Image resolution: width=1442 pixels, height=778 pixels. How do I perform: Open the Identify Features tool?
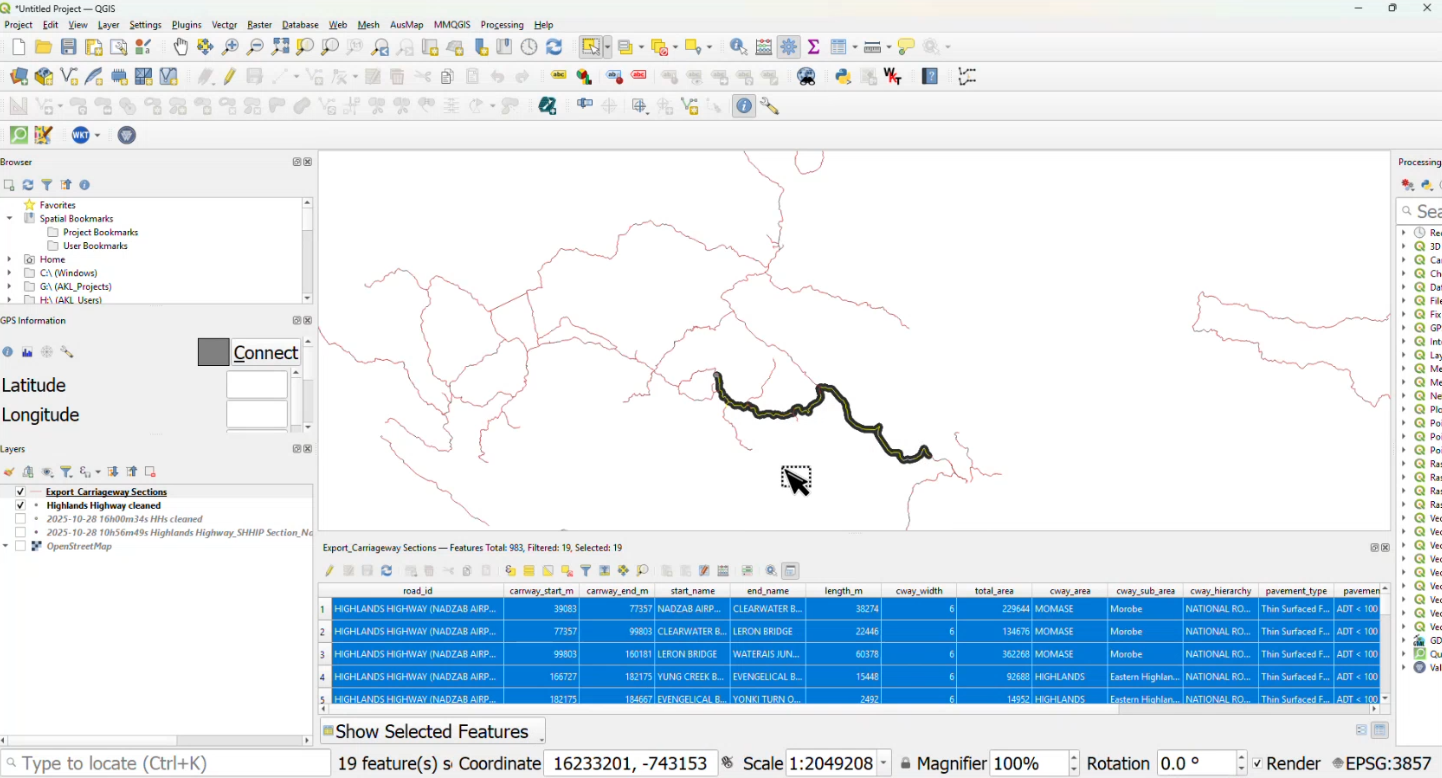pyautogui.click(x=738, y=47)
